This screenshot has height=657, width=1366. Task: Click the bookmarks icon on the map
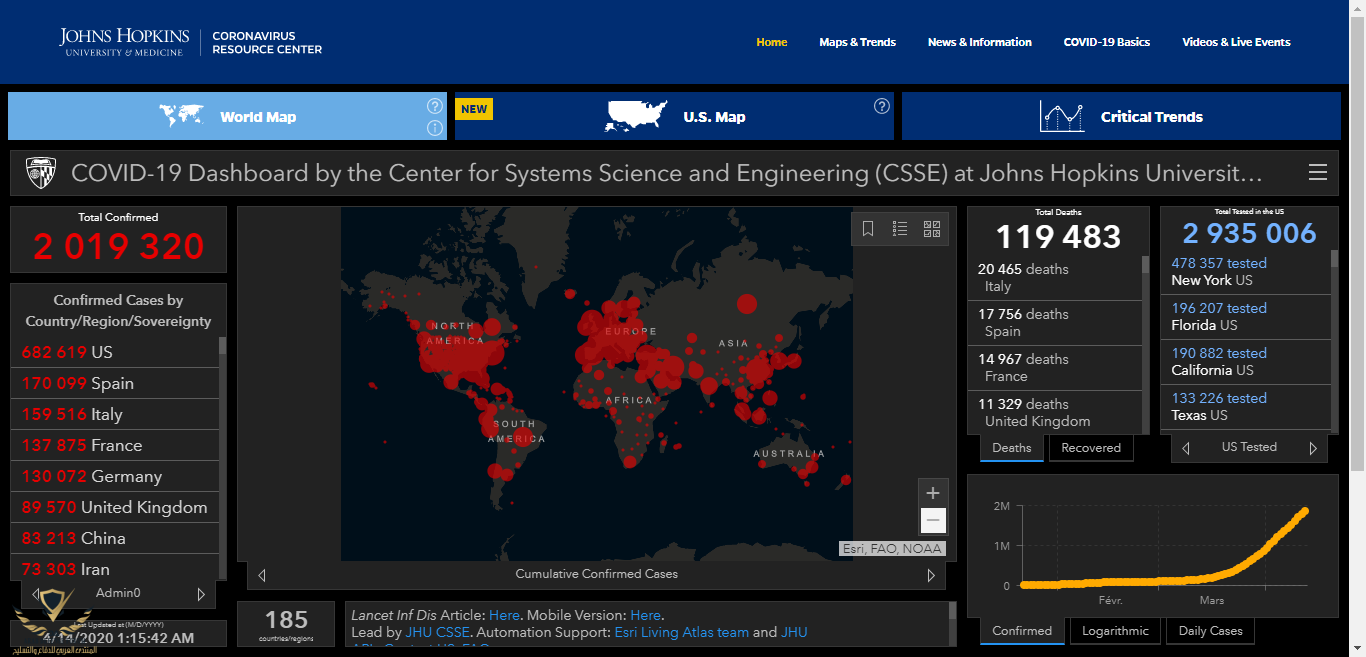point(868,229)
